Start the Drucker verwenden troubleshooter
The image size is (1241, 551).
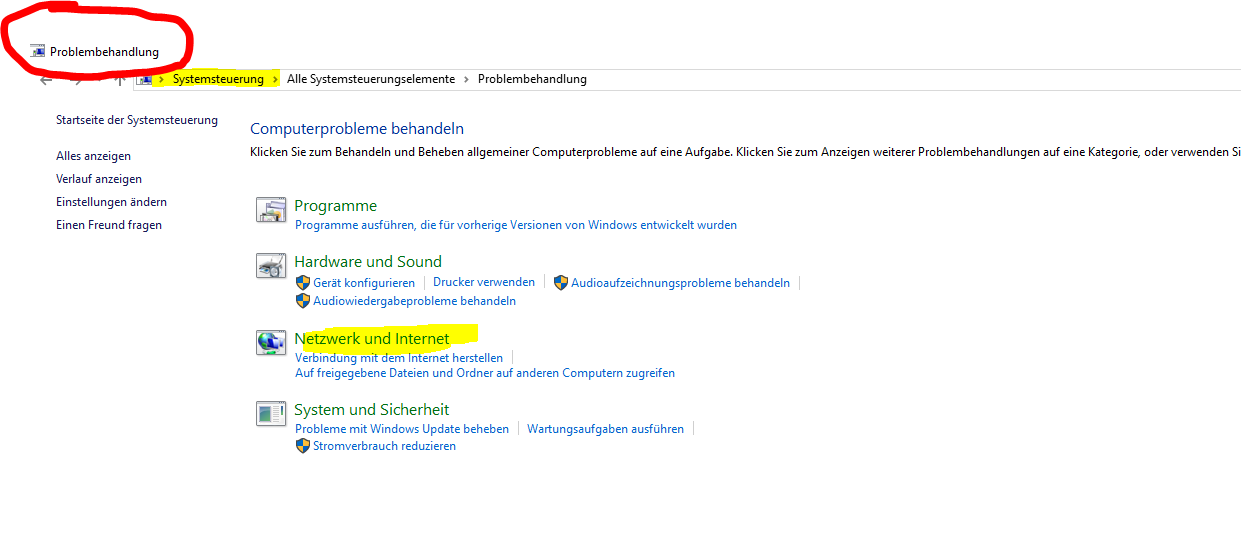tap(484, 283)
